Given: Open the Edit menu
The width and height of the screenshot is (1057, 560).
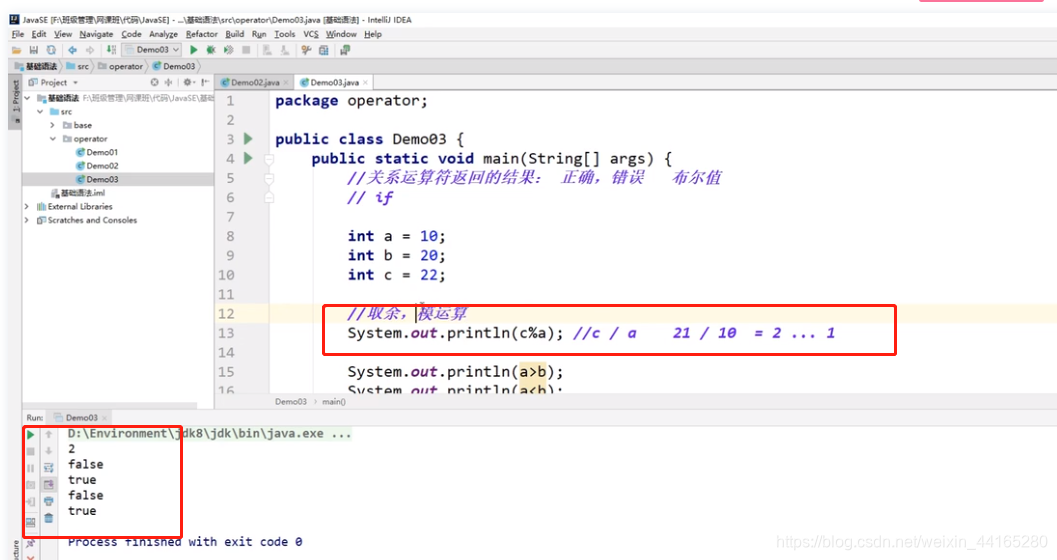Looking at the screenshot, I should [x=39, y=34].
